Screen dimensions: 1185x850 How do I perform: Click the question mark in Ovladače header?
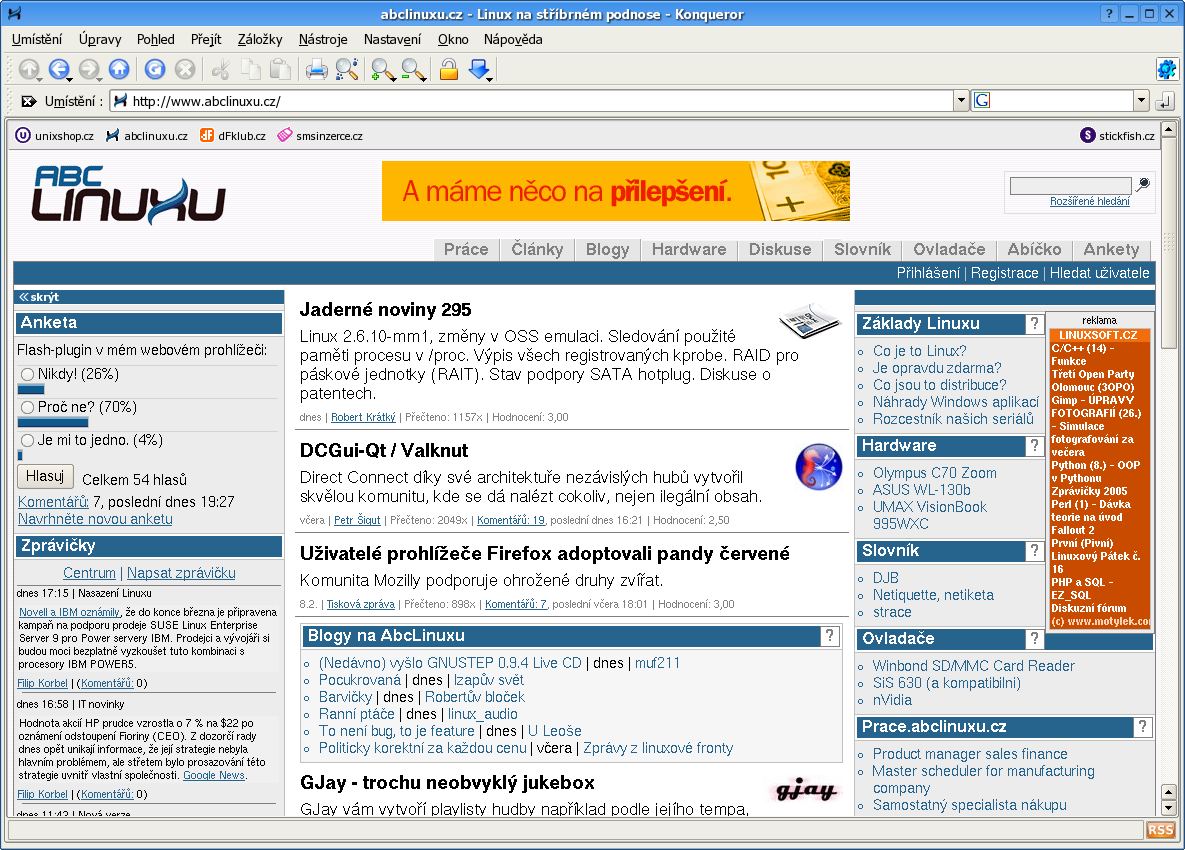click(x=1034, y=639)
